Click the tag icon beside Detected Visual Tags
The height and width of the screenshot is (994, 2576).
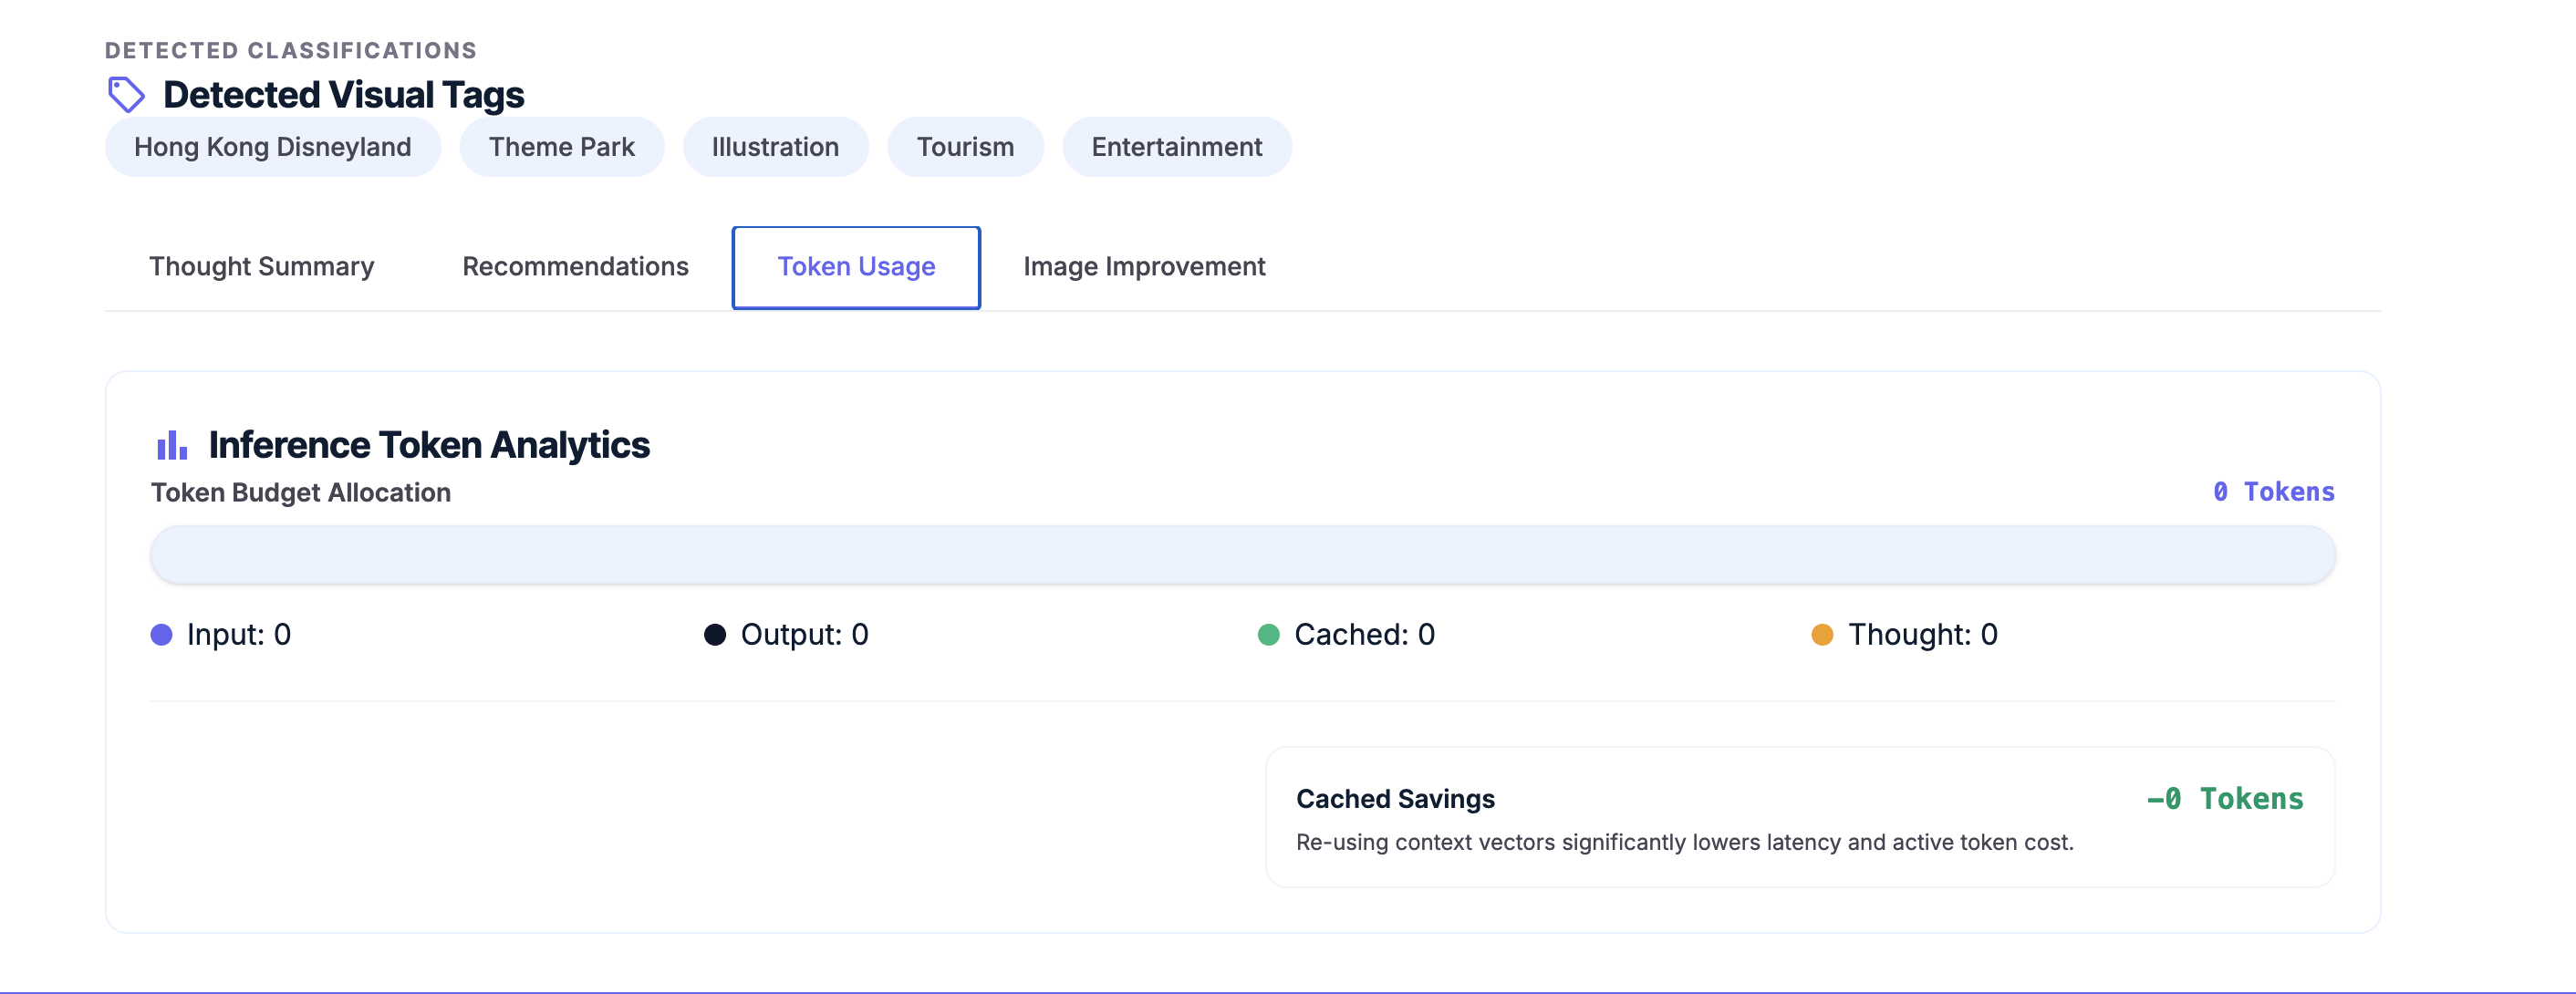[126, 95]
